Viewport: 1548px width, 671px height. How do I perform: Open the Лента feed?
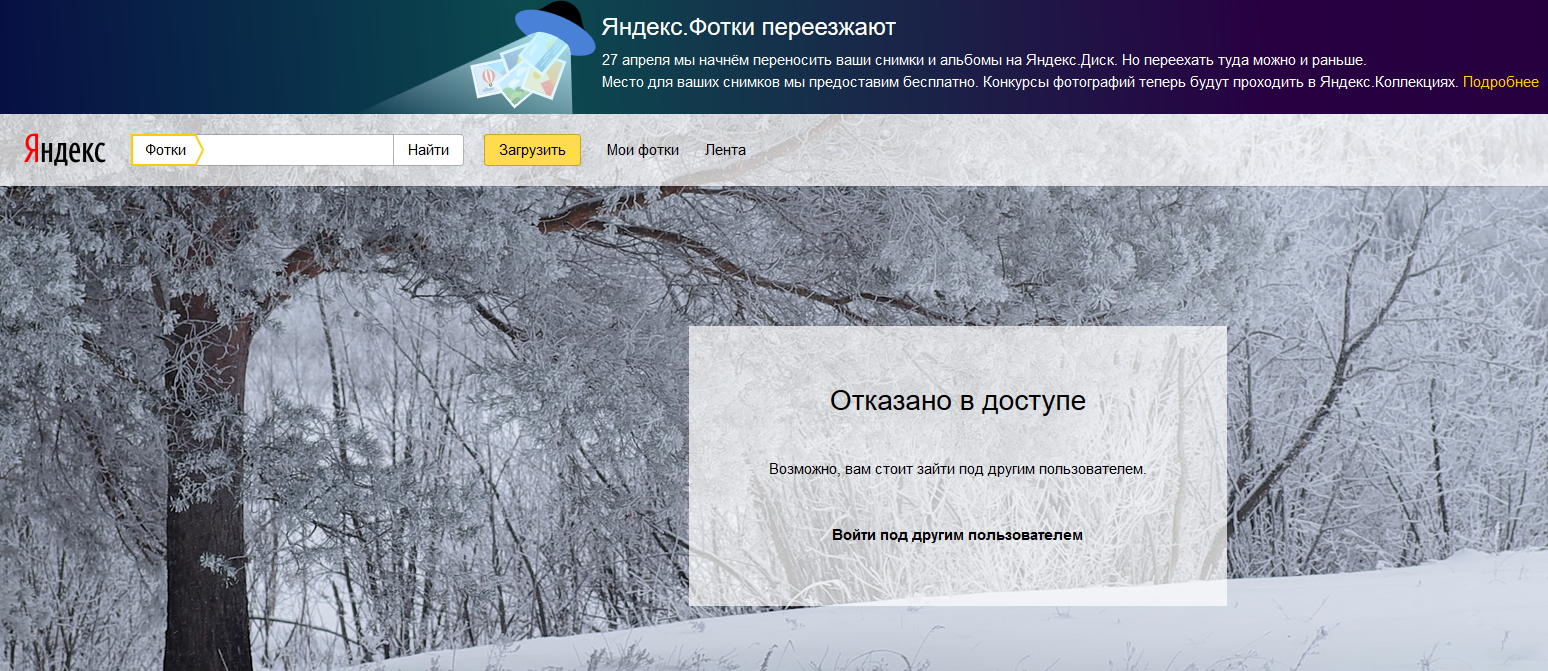(725, 150)
